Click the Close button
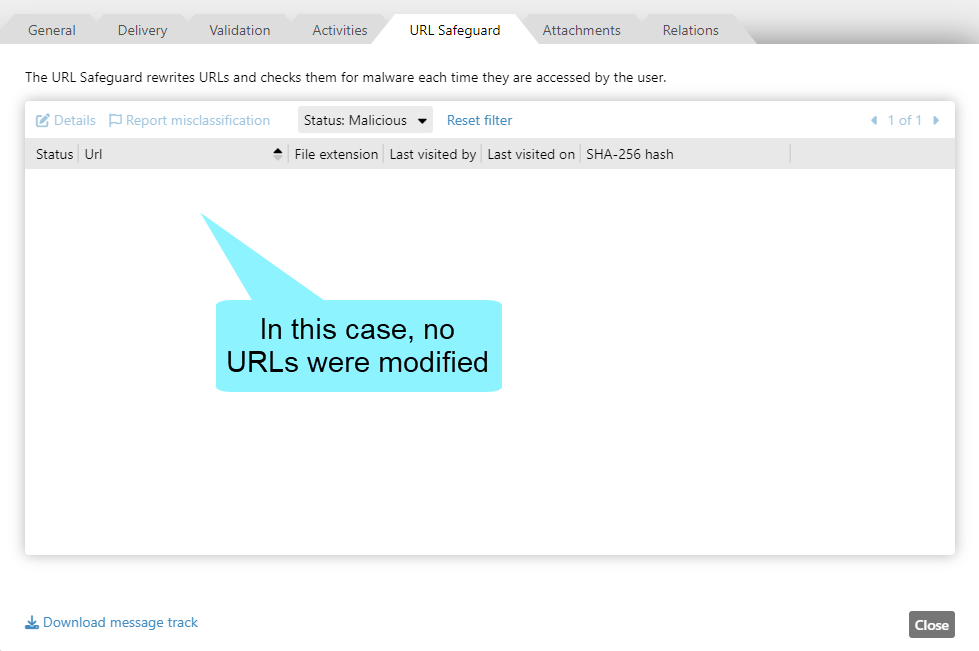The image size is (979, 651). 932,624
